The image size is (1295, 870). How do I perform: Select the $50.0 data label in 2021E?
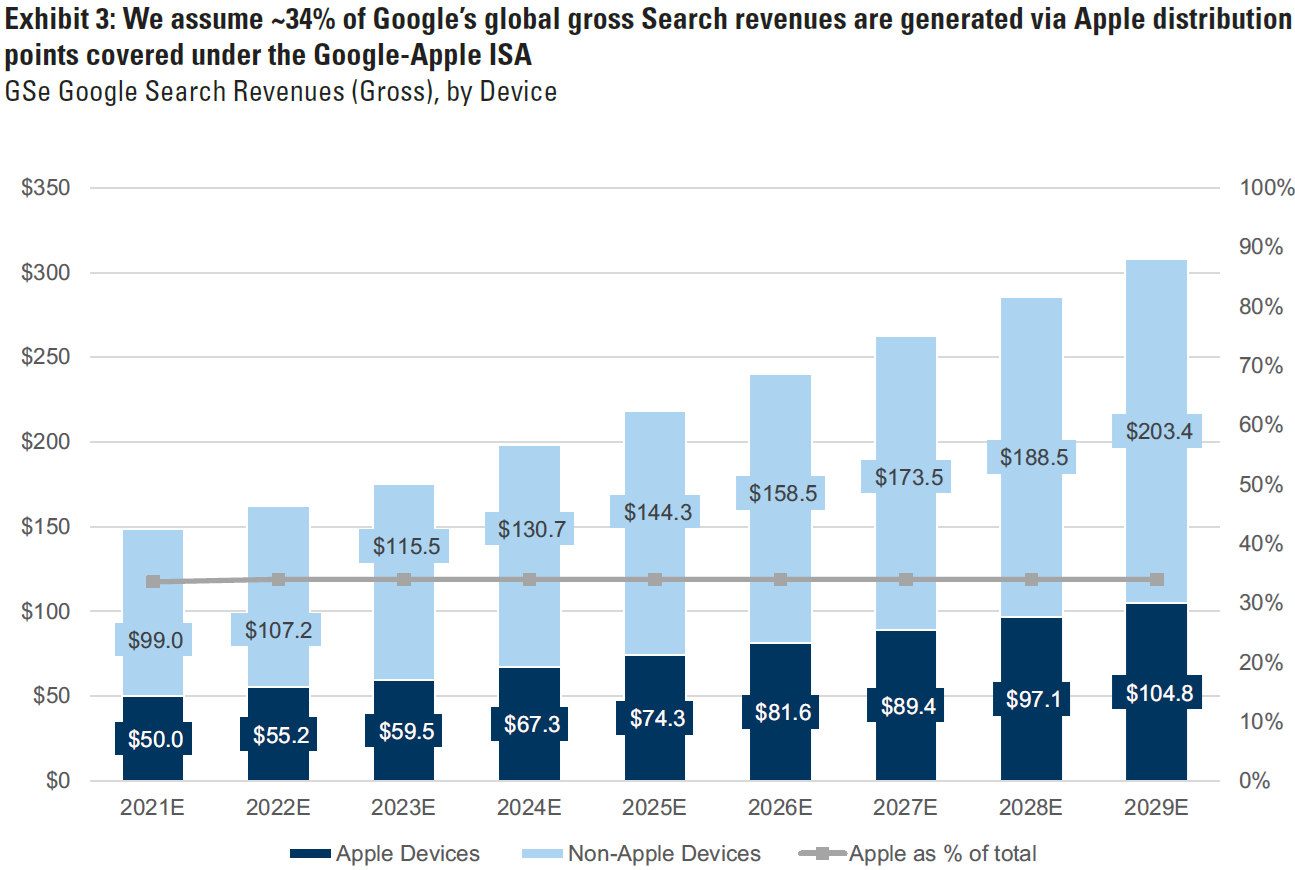point(154,739)
